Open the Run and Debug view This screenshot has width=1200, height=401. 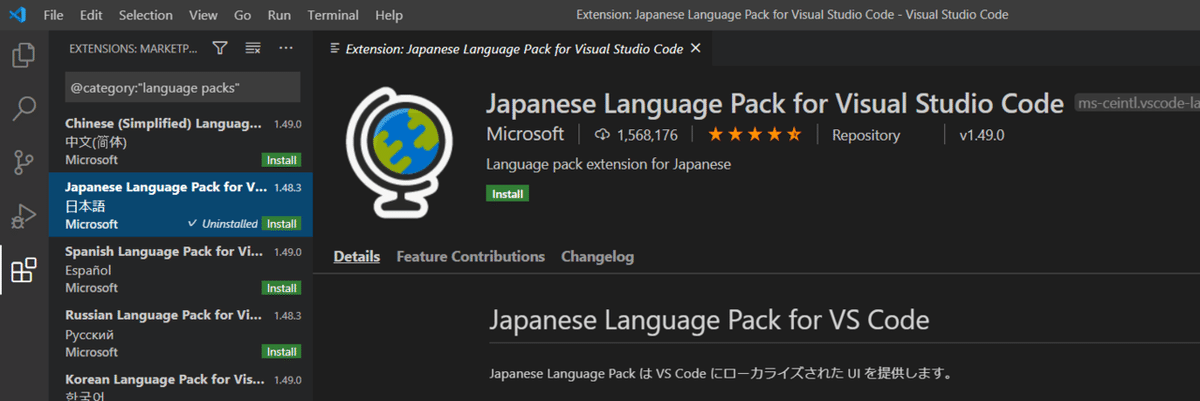tap(24, 215)
